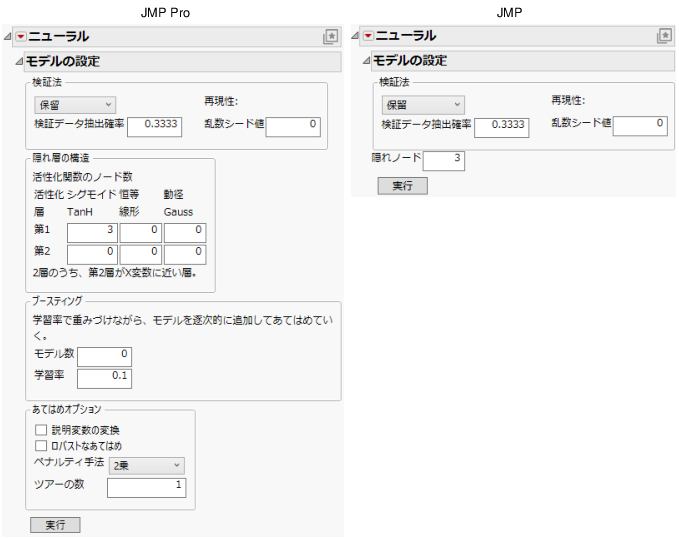Click 第1 layer 線形 node count field
This screenshot has height=539, width=679.
[x=141, y=232]
